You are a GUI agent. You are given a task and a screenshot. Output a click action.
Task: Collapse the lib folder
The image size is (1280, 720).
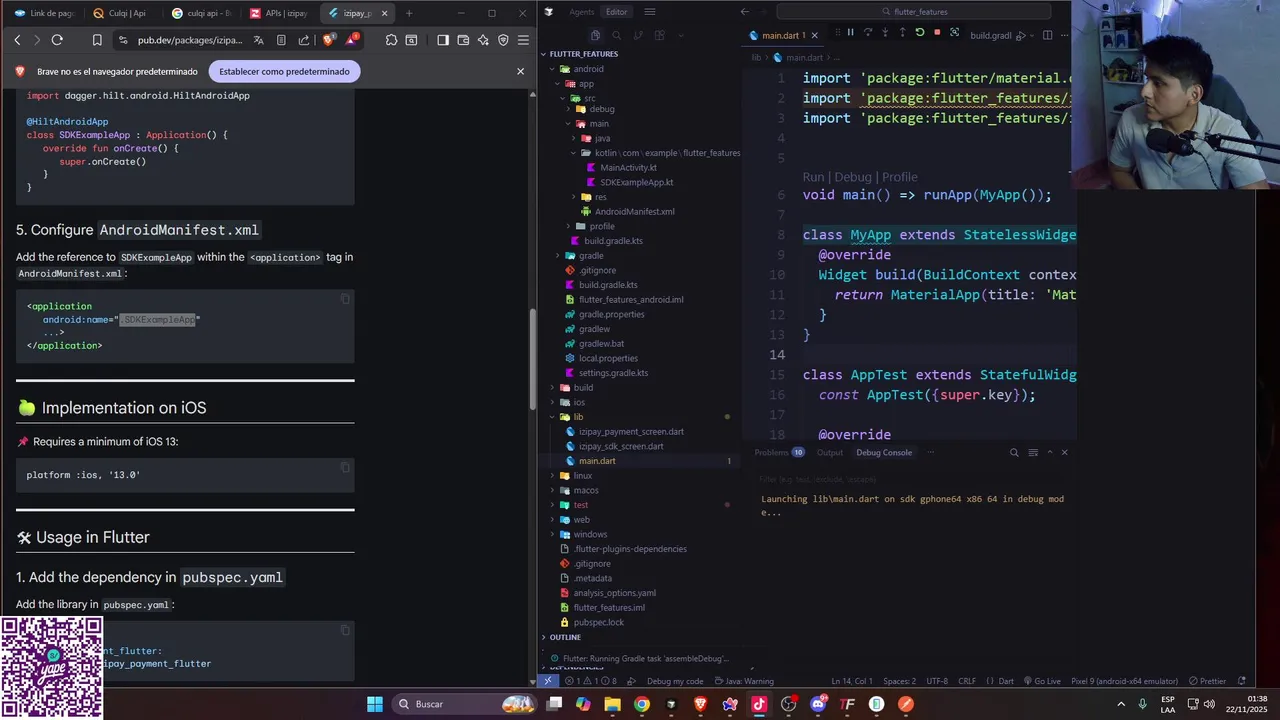point(578,416)
